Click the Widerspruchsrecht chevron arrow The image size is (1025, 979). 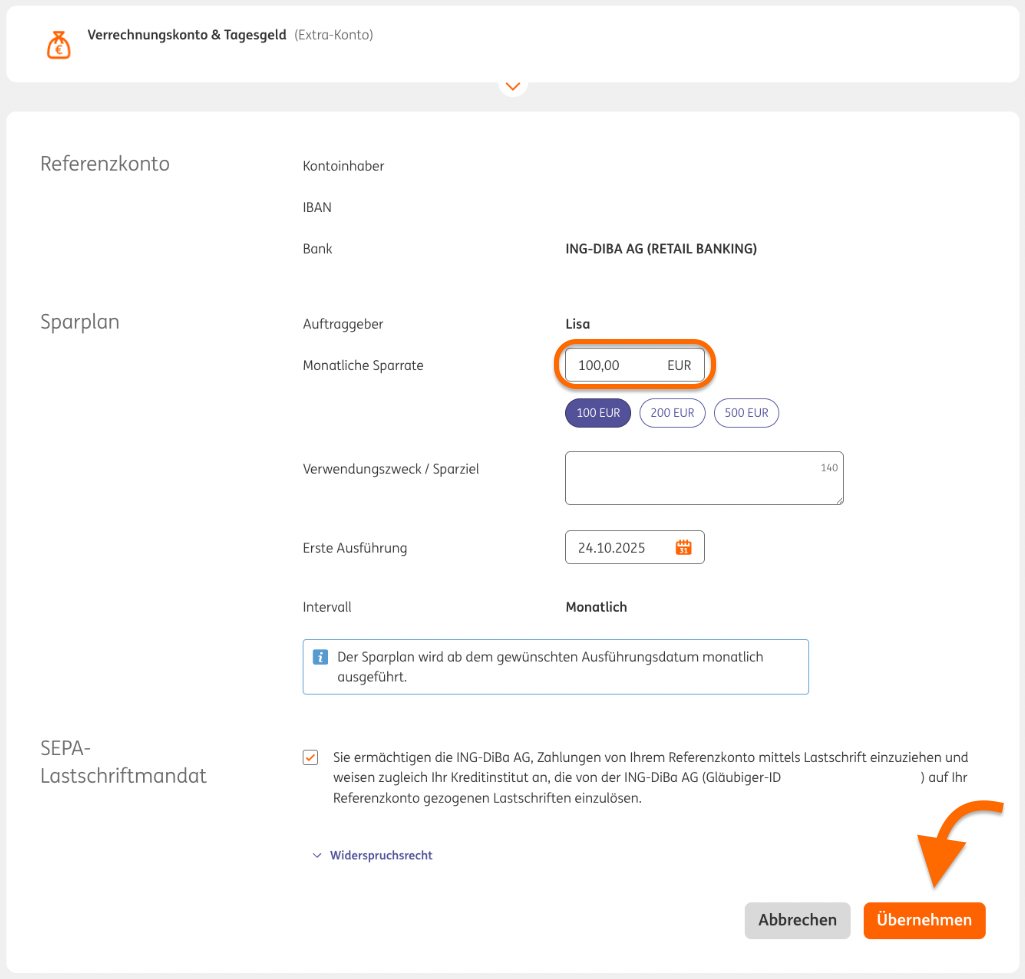(318, 855)
